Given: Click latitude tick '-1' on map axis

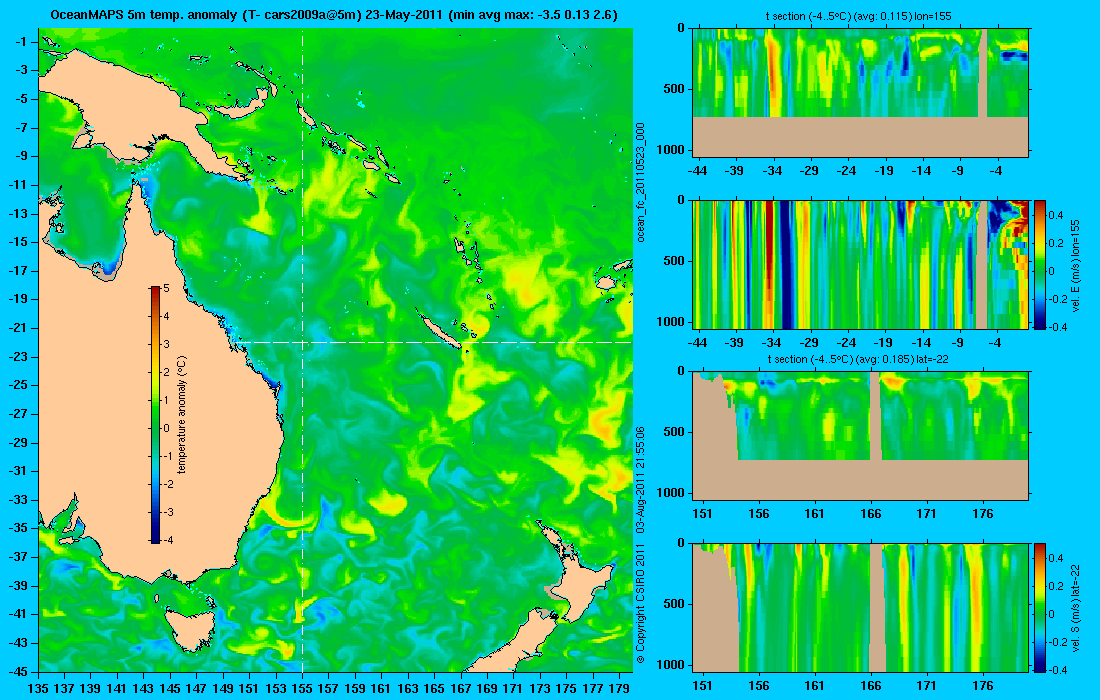Looking at the screenshot, I should point(20,42).
